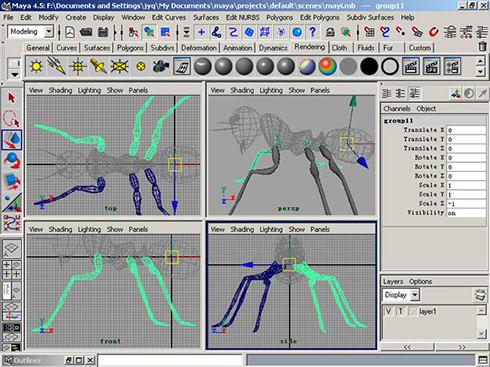Image resolution: width=490 pixels, height=367 pixels.
Task: Click the right double-arrow layer scroll button
Action: [461, 347]
